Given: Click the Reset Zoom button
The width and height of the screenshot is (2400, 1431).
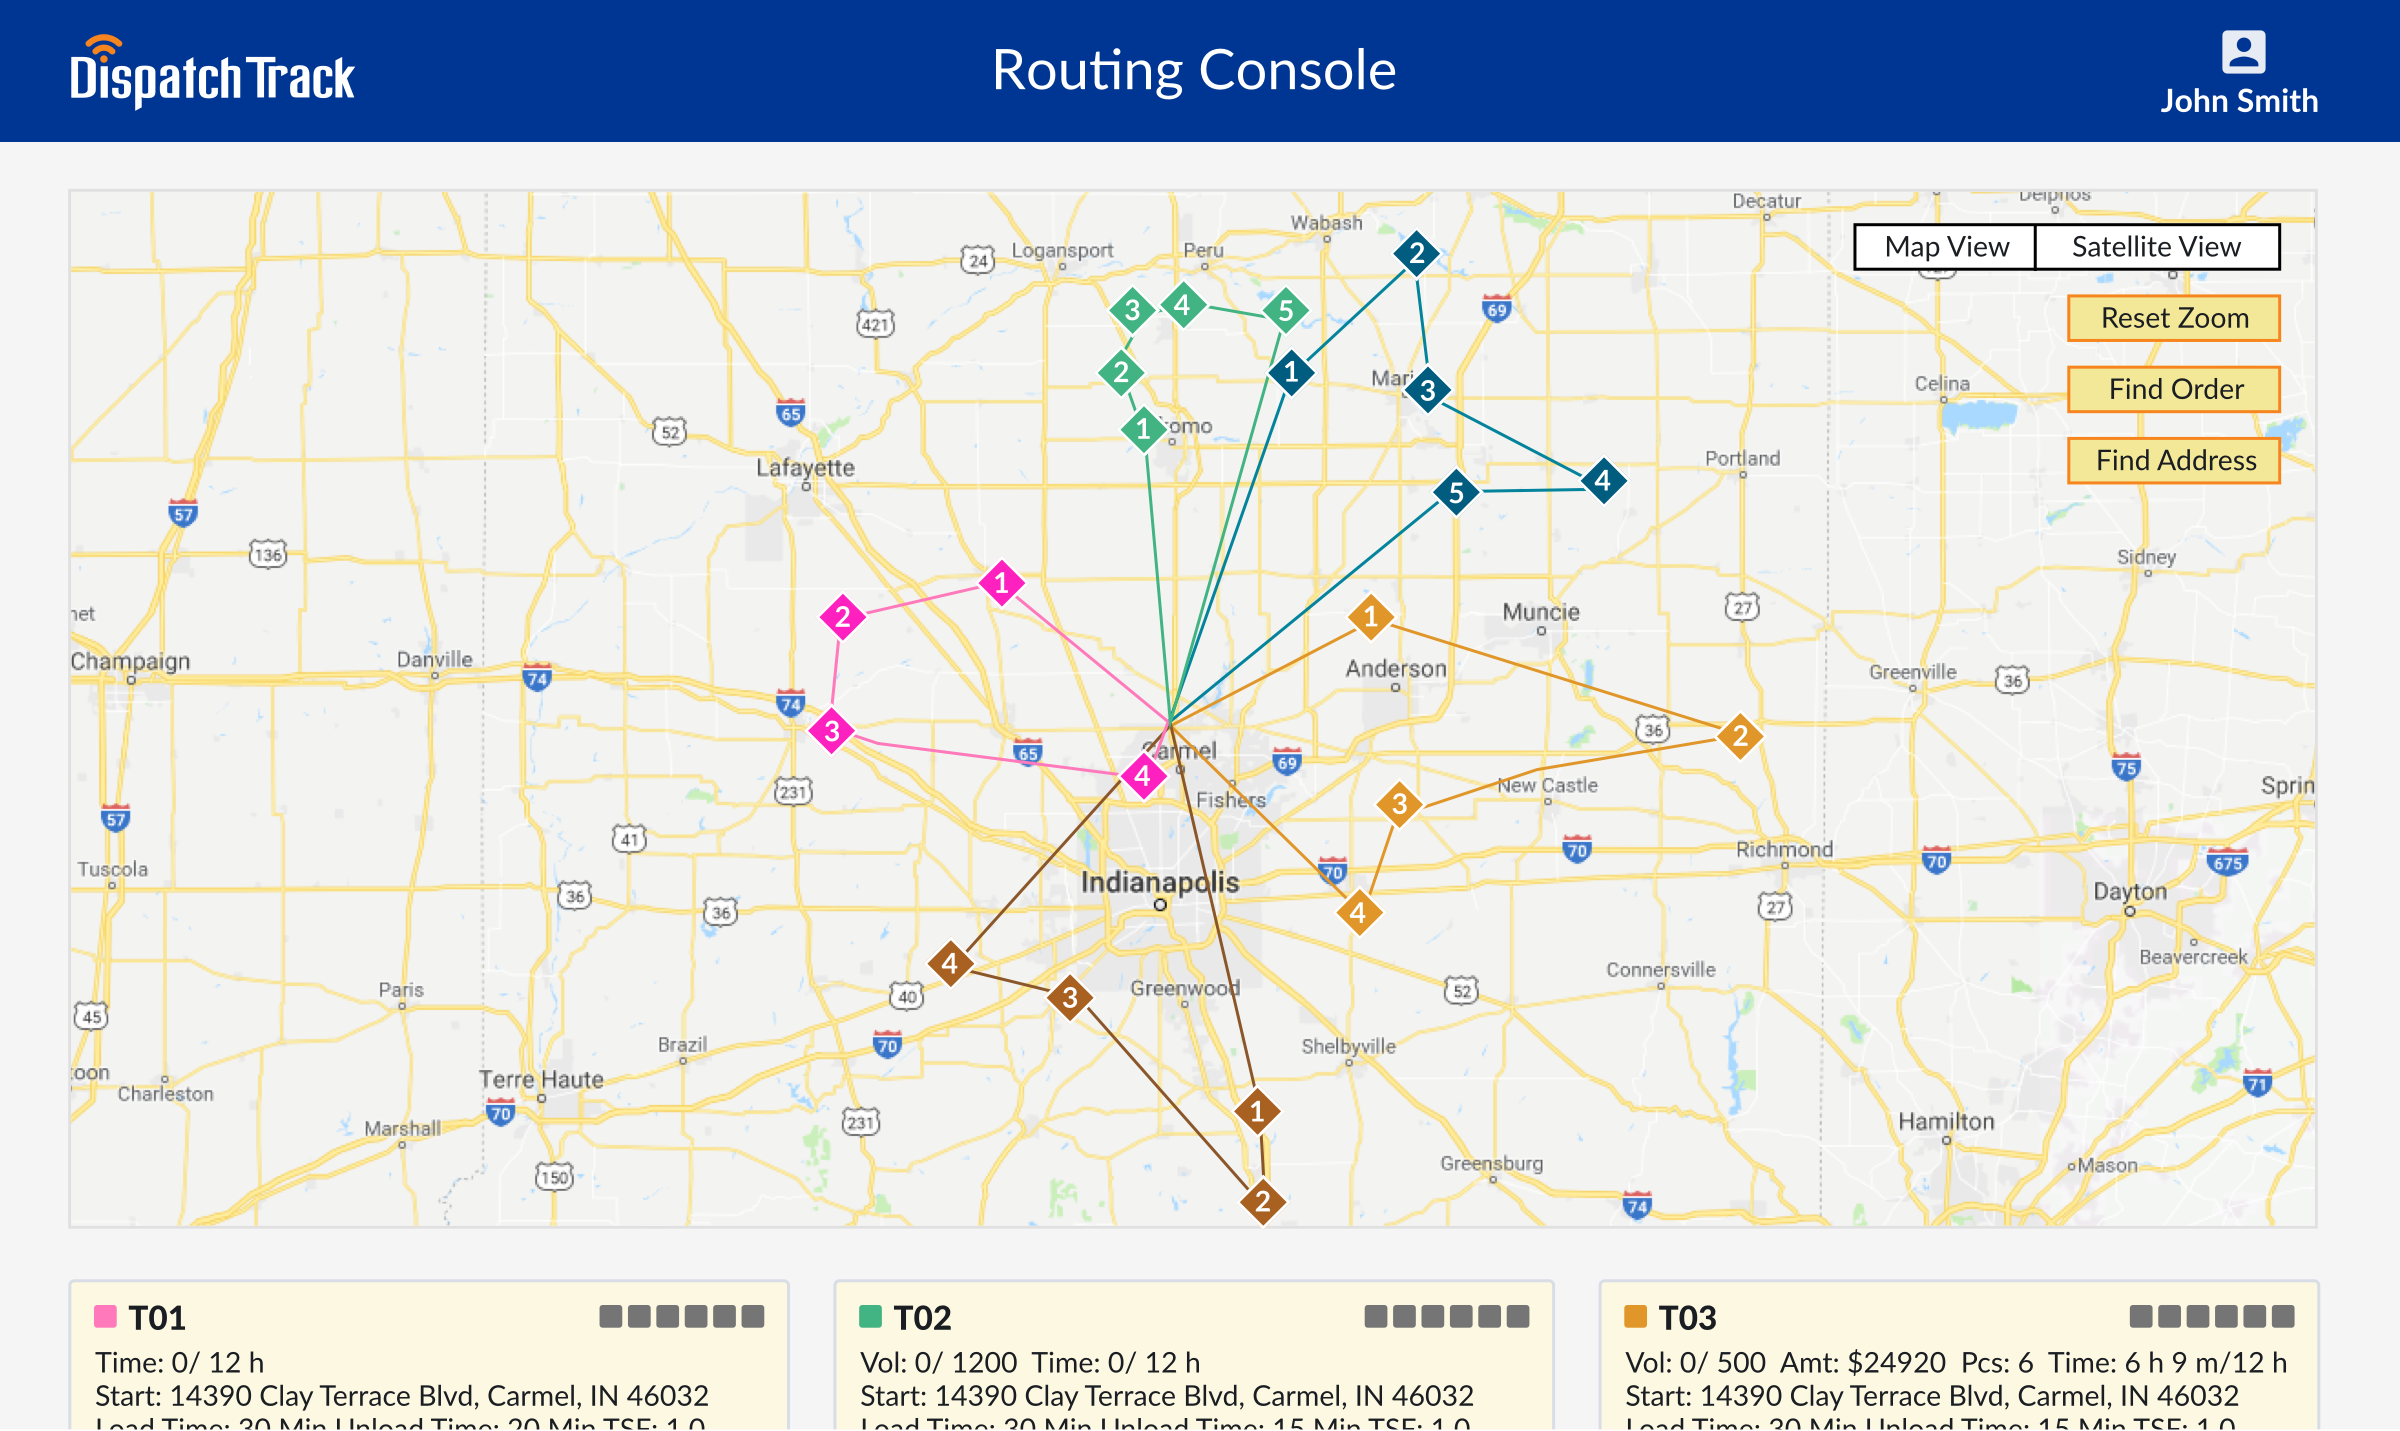Looking at the screenshot, I should pyautogui.click(x=2177, y=317).
